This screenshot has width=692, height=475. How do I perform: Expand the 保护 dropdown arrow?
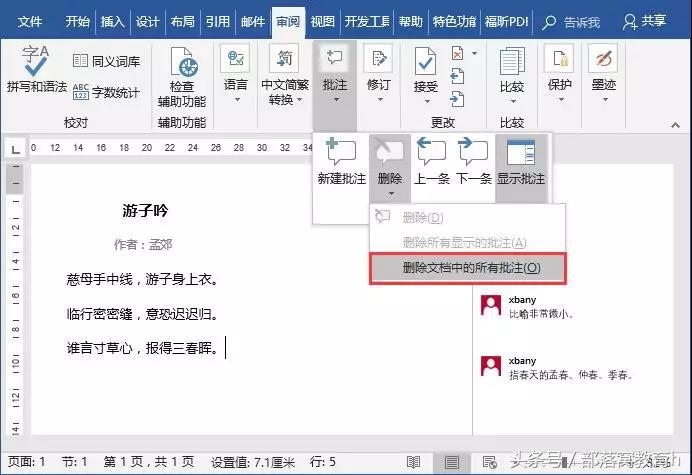tap(561, 100)
